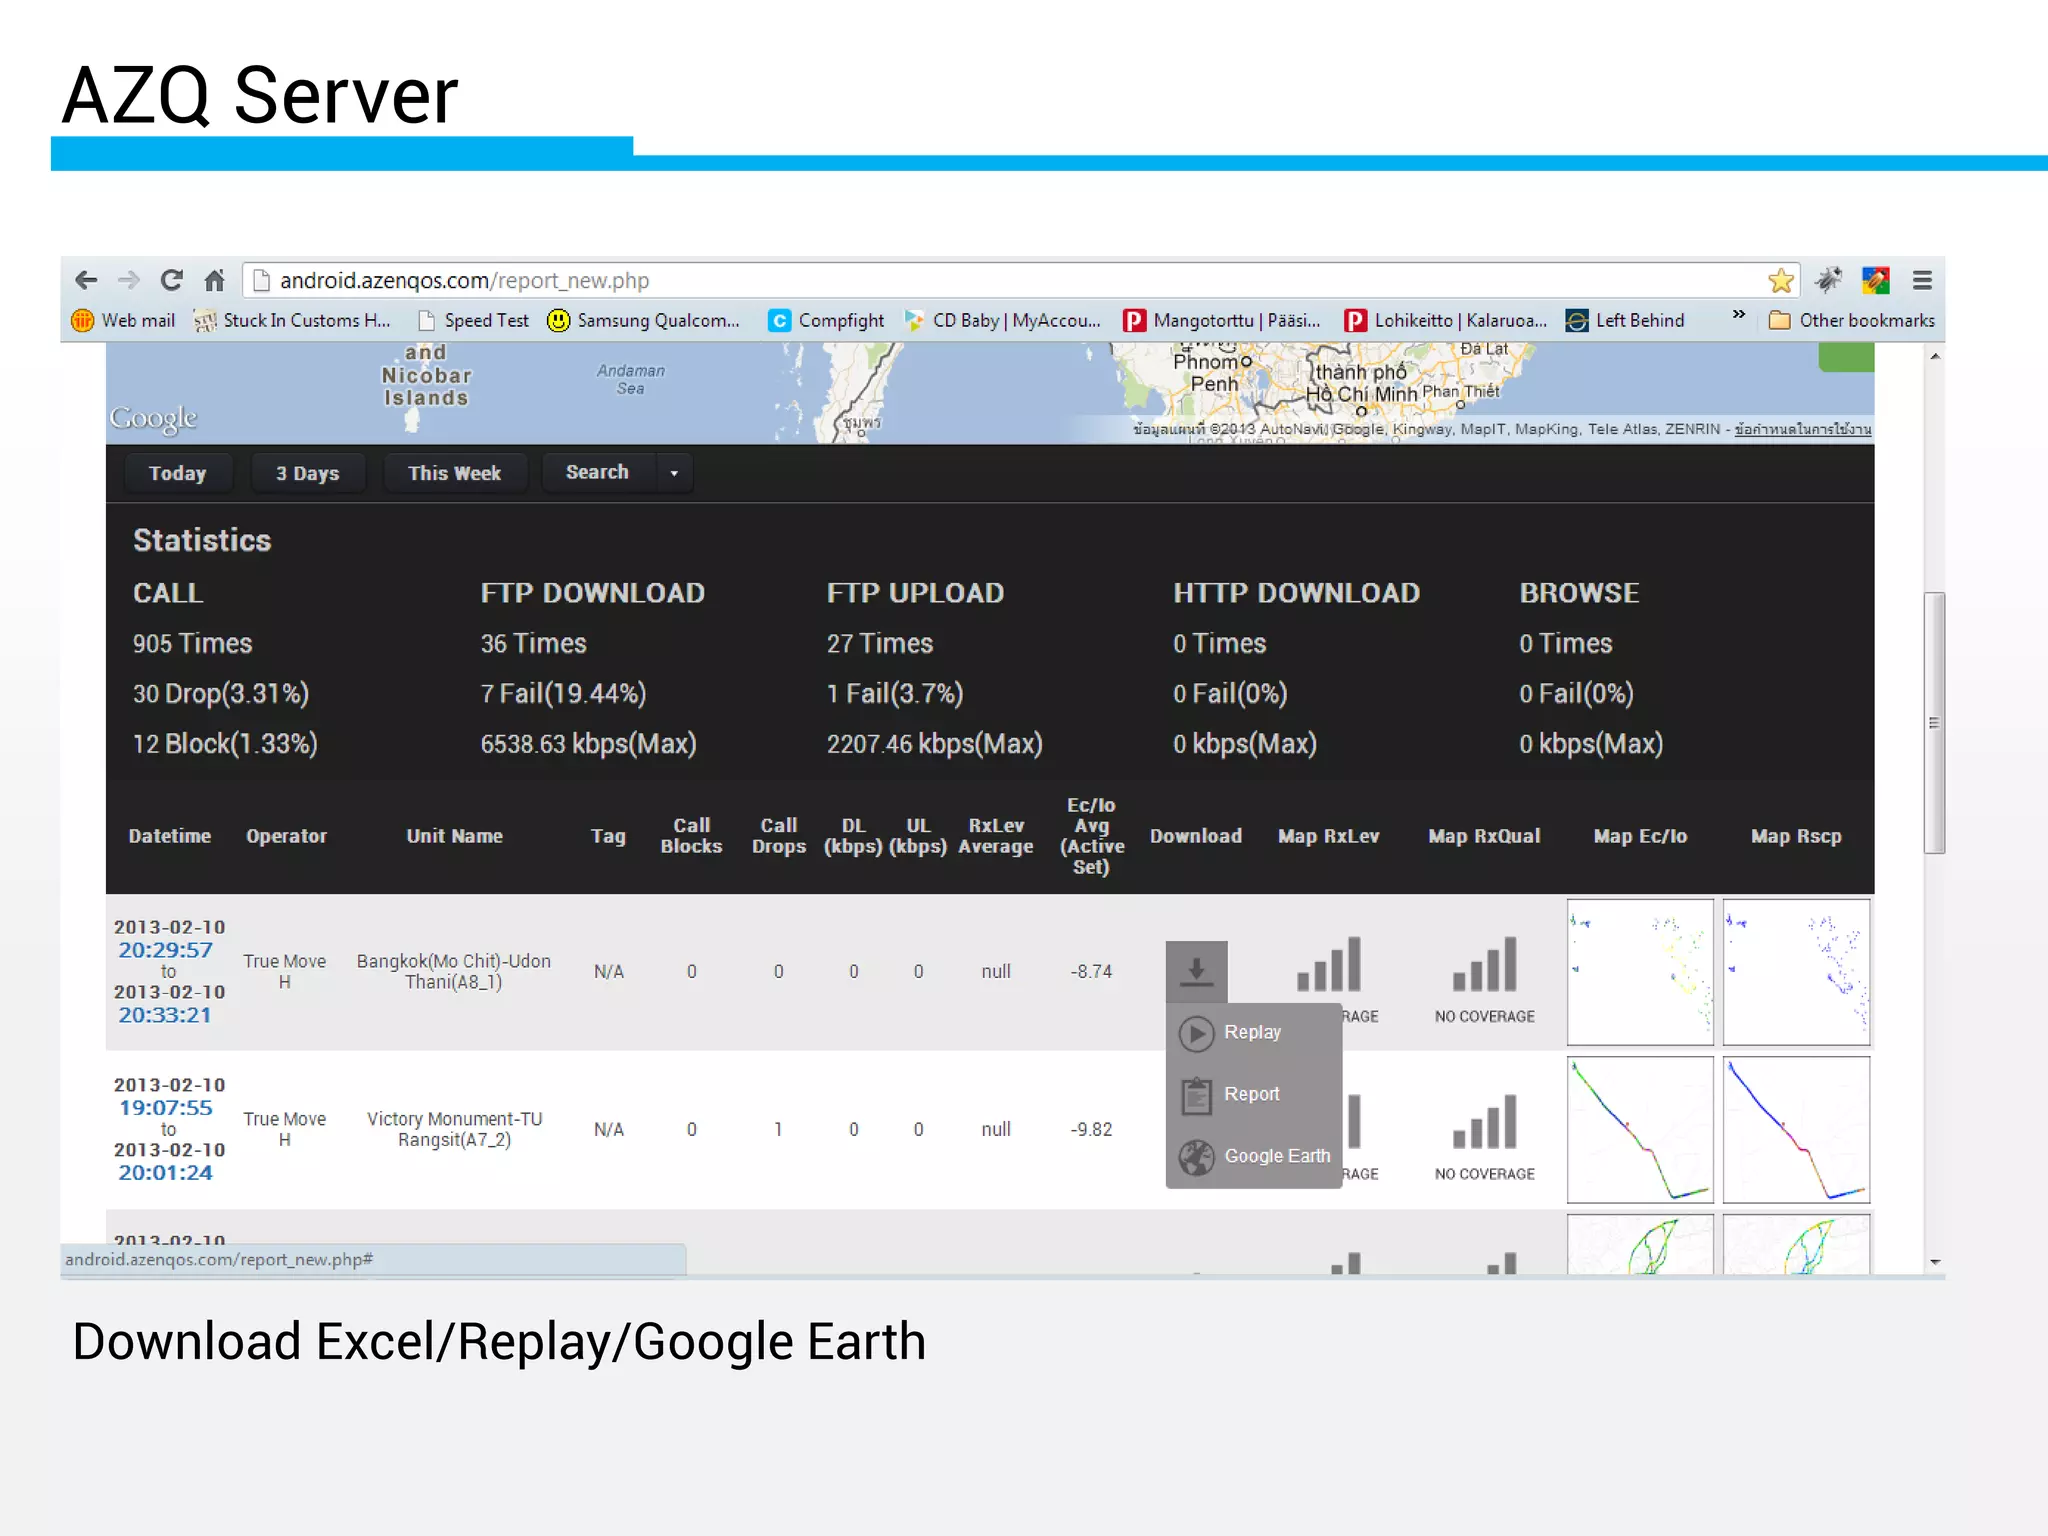Choose Google Earth from the download menu
This screenshot has height=1536, width=2048.
[1276, 1156]
